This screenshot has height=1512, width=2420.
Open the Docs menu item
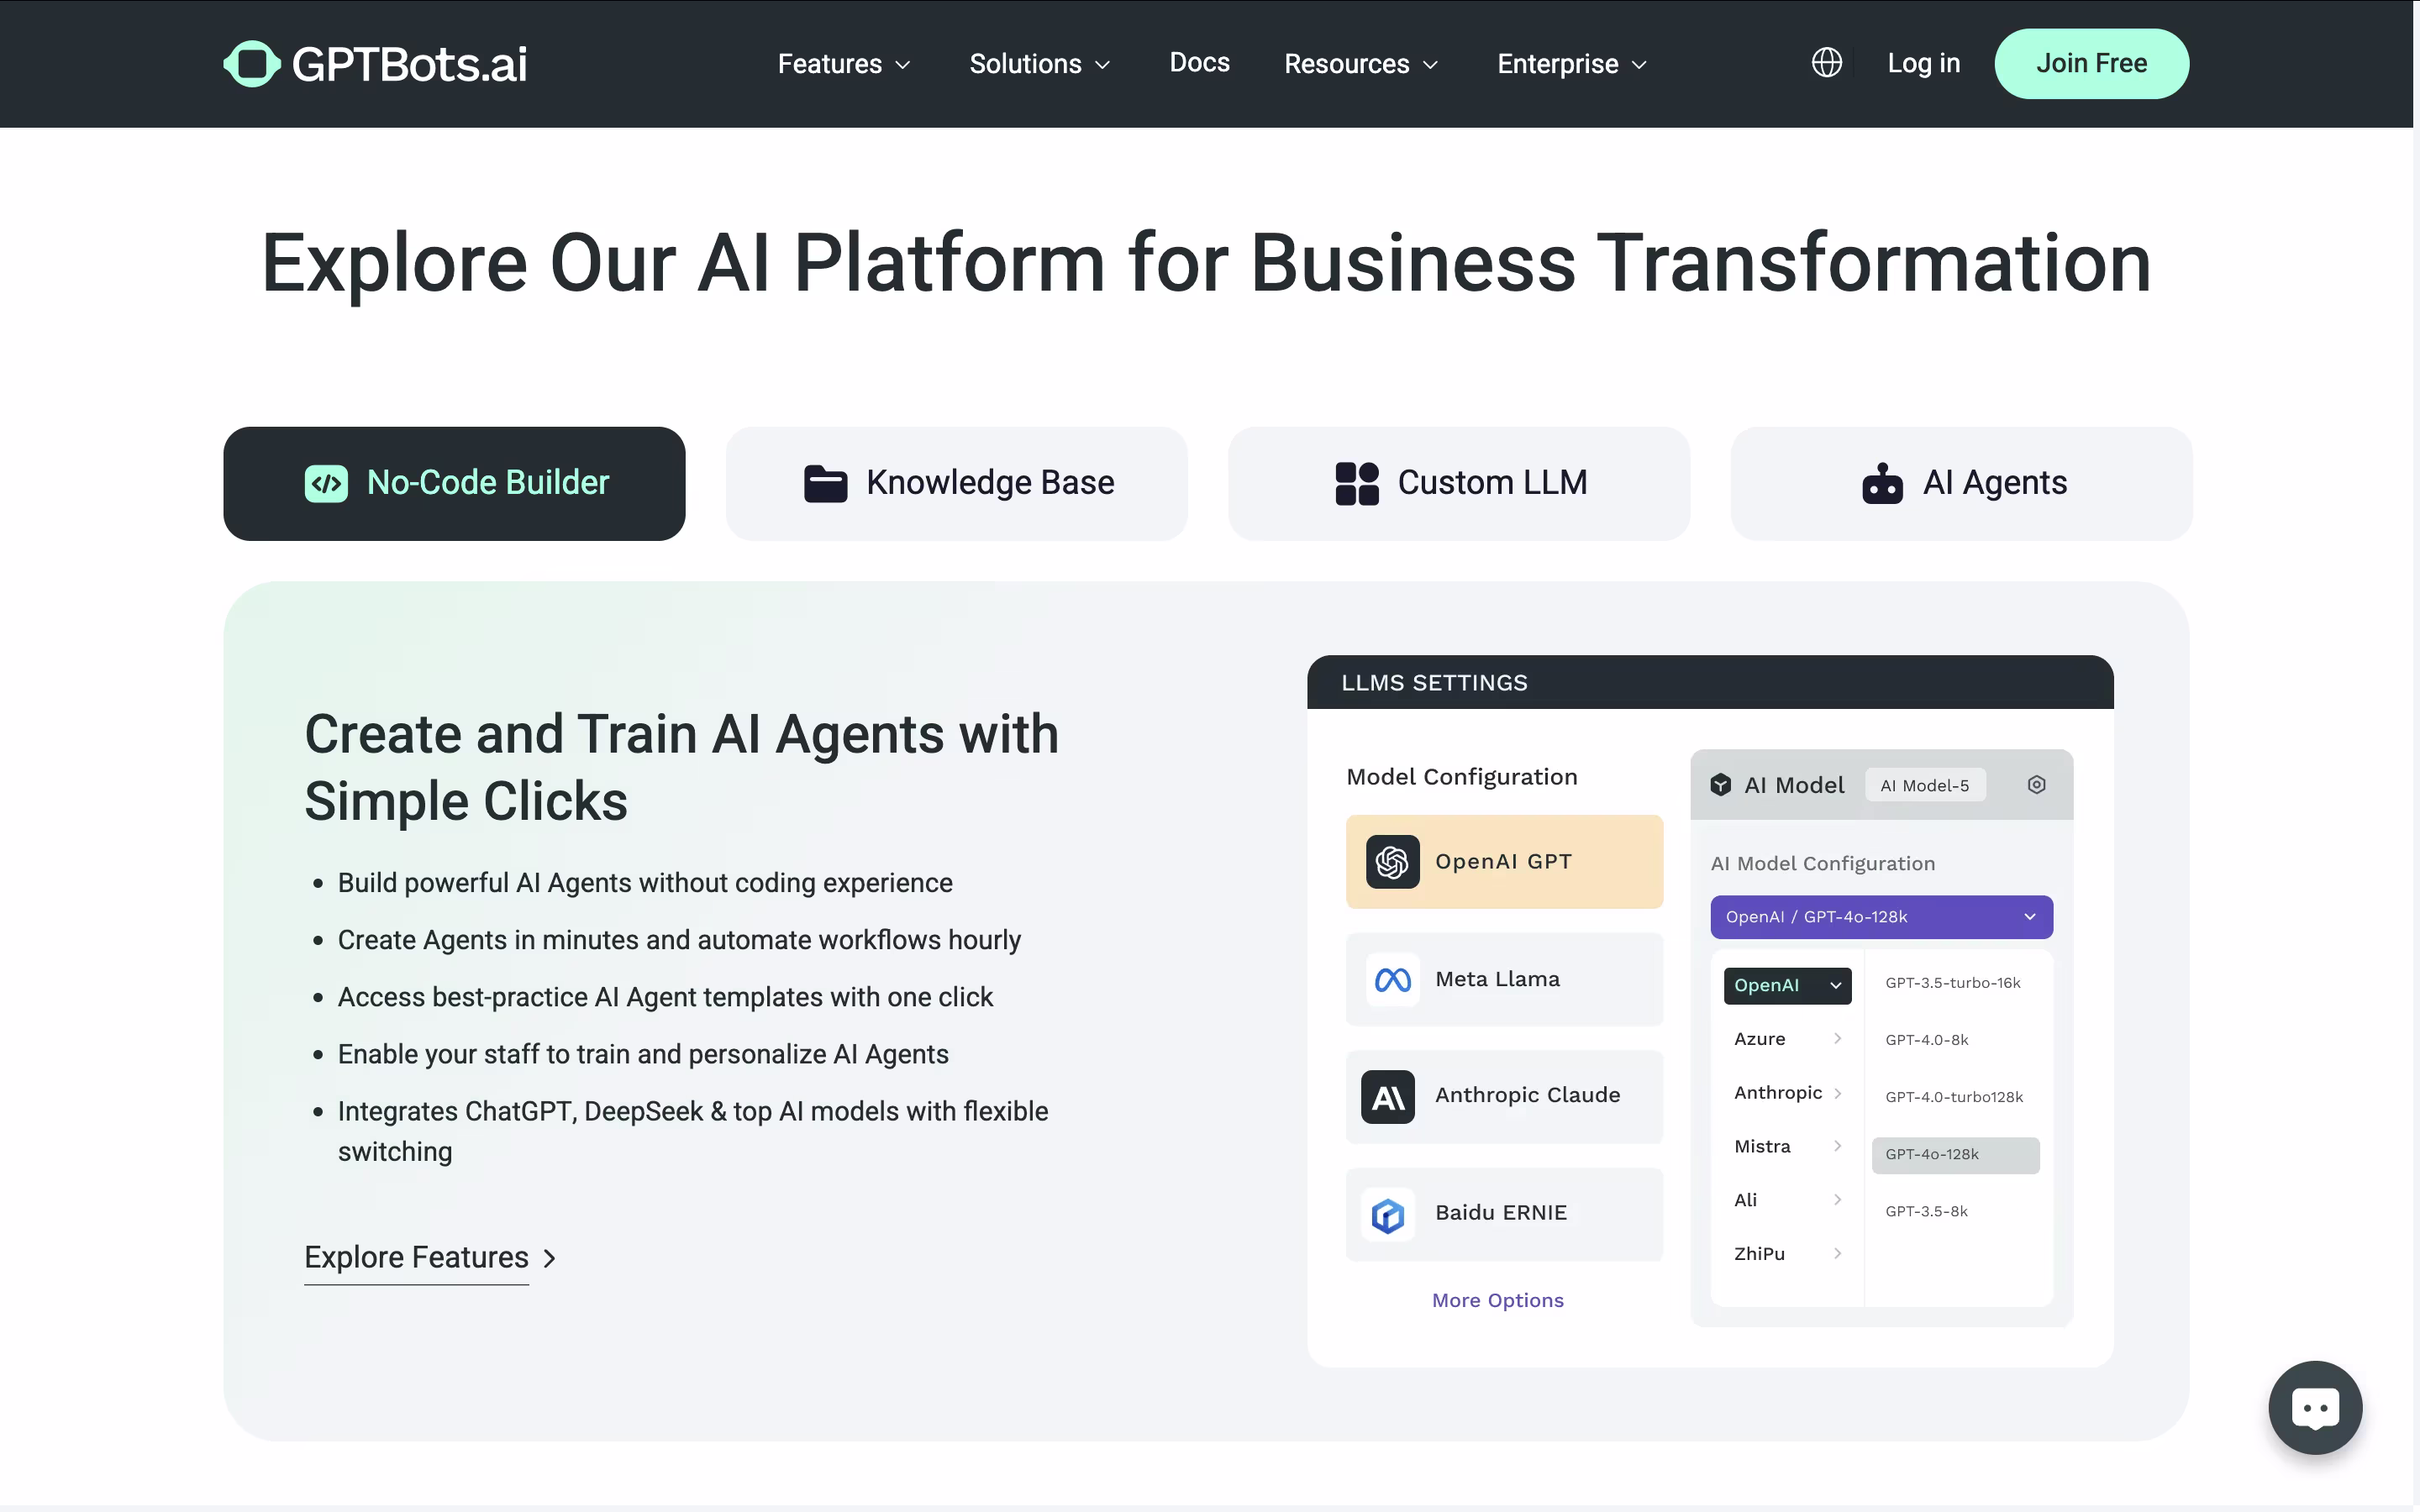click(1199, 63)
